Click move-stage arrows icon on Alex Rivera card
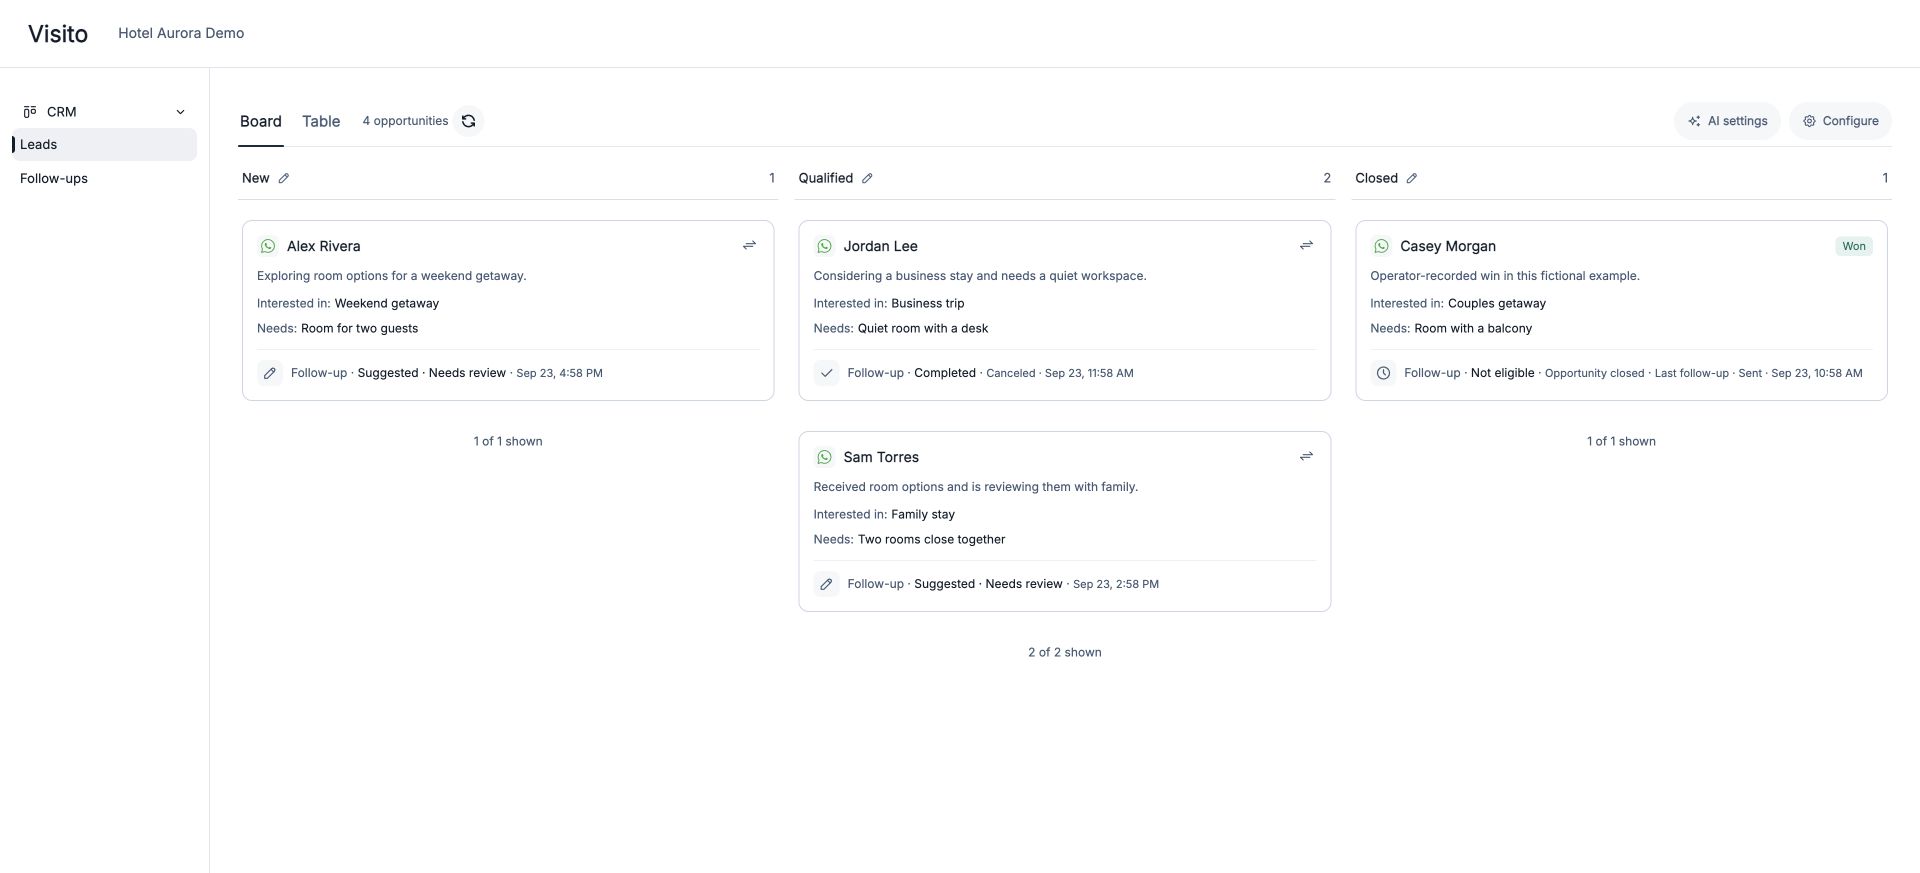 pos(749,245)
